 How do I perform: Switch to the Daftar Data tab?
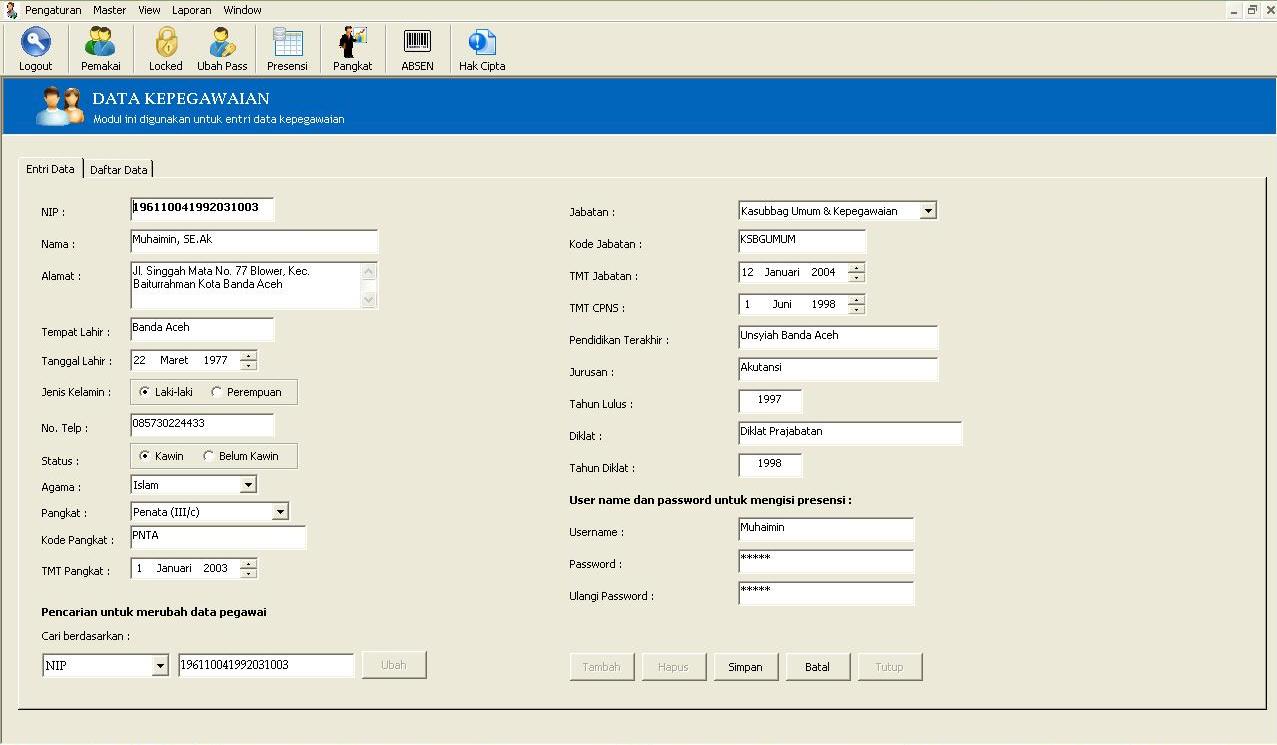119,169
